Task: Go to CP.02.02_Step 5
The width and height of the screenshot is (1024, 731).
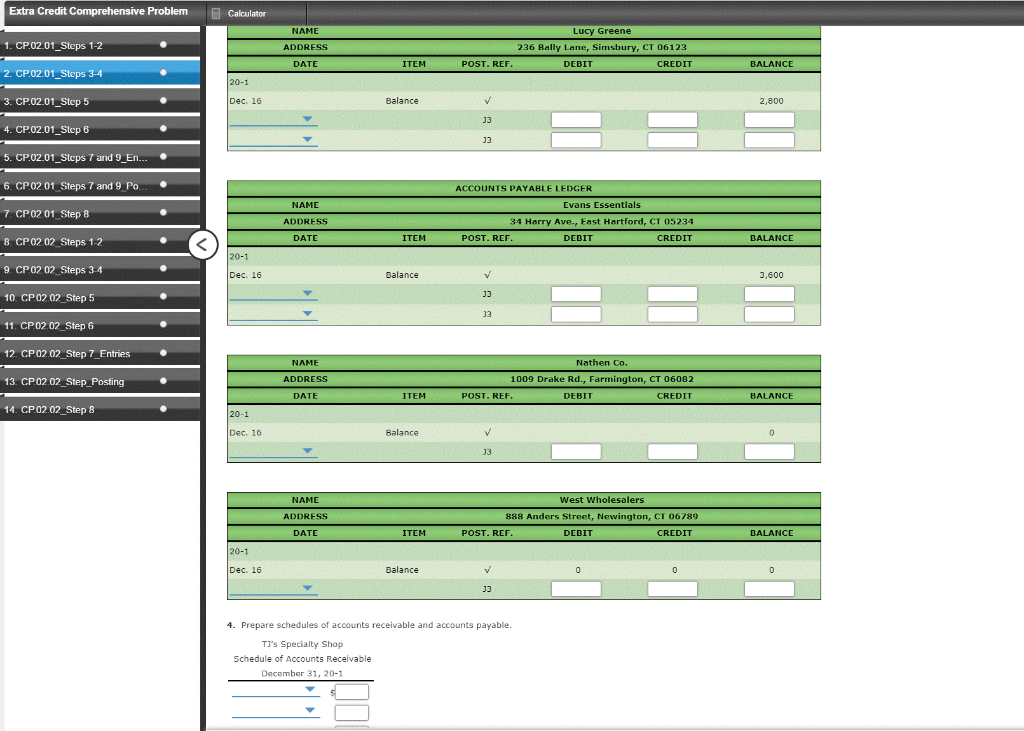Action: 100,298
